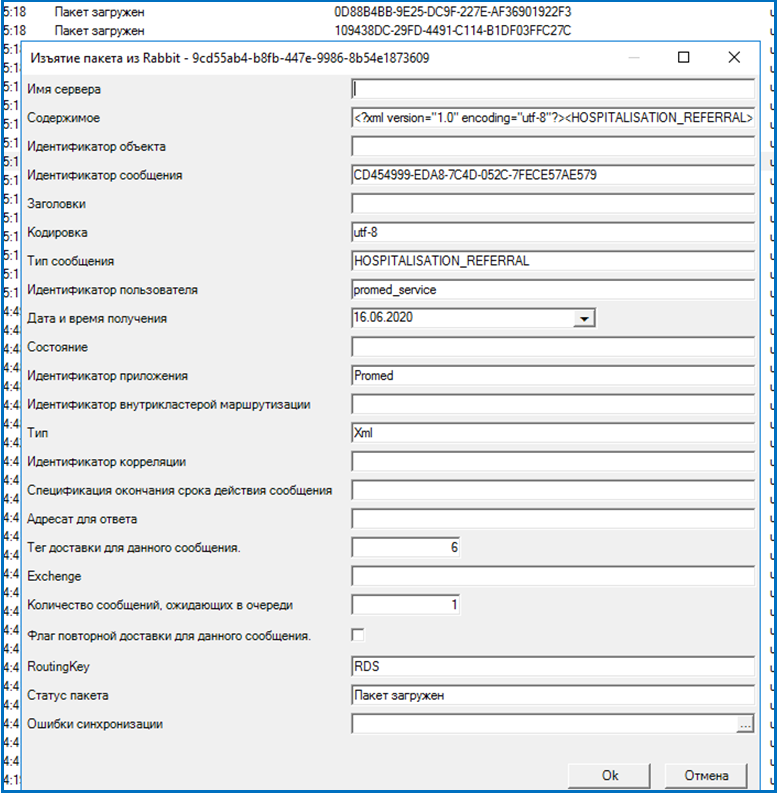Screen dimensions: 777x793
Task: Focus the Имя сервера input field
Action: (553, 89)
